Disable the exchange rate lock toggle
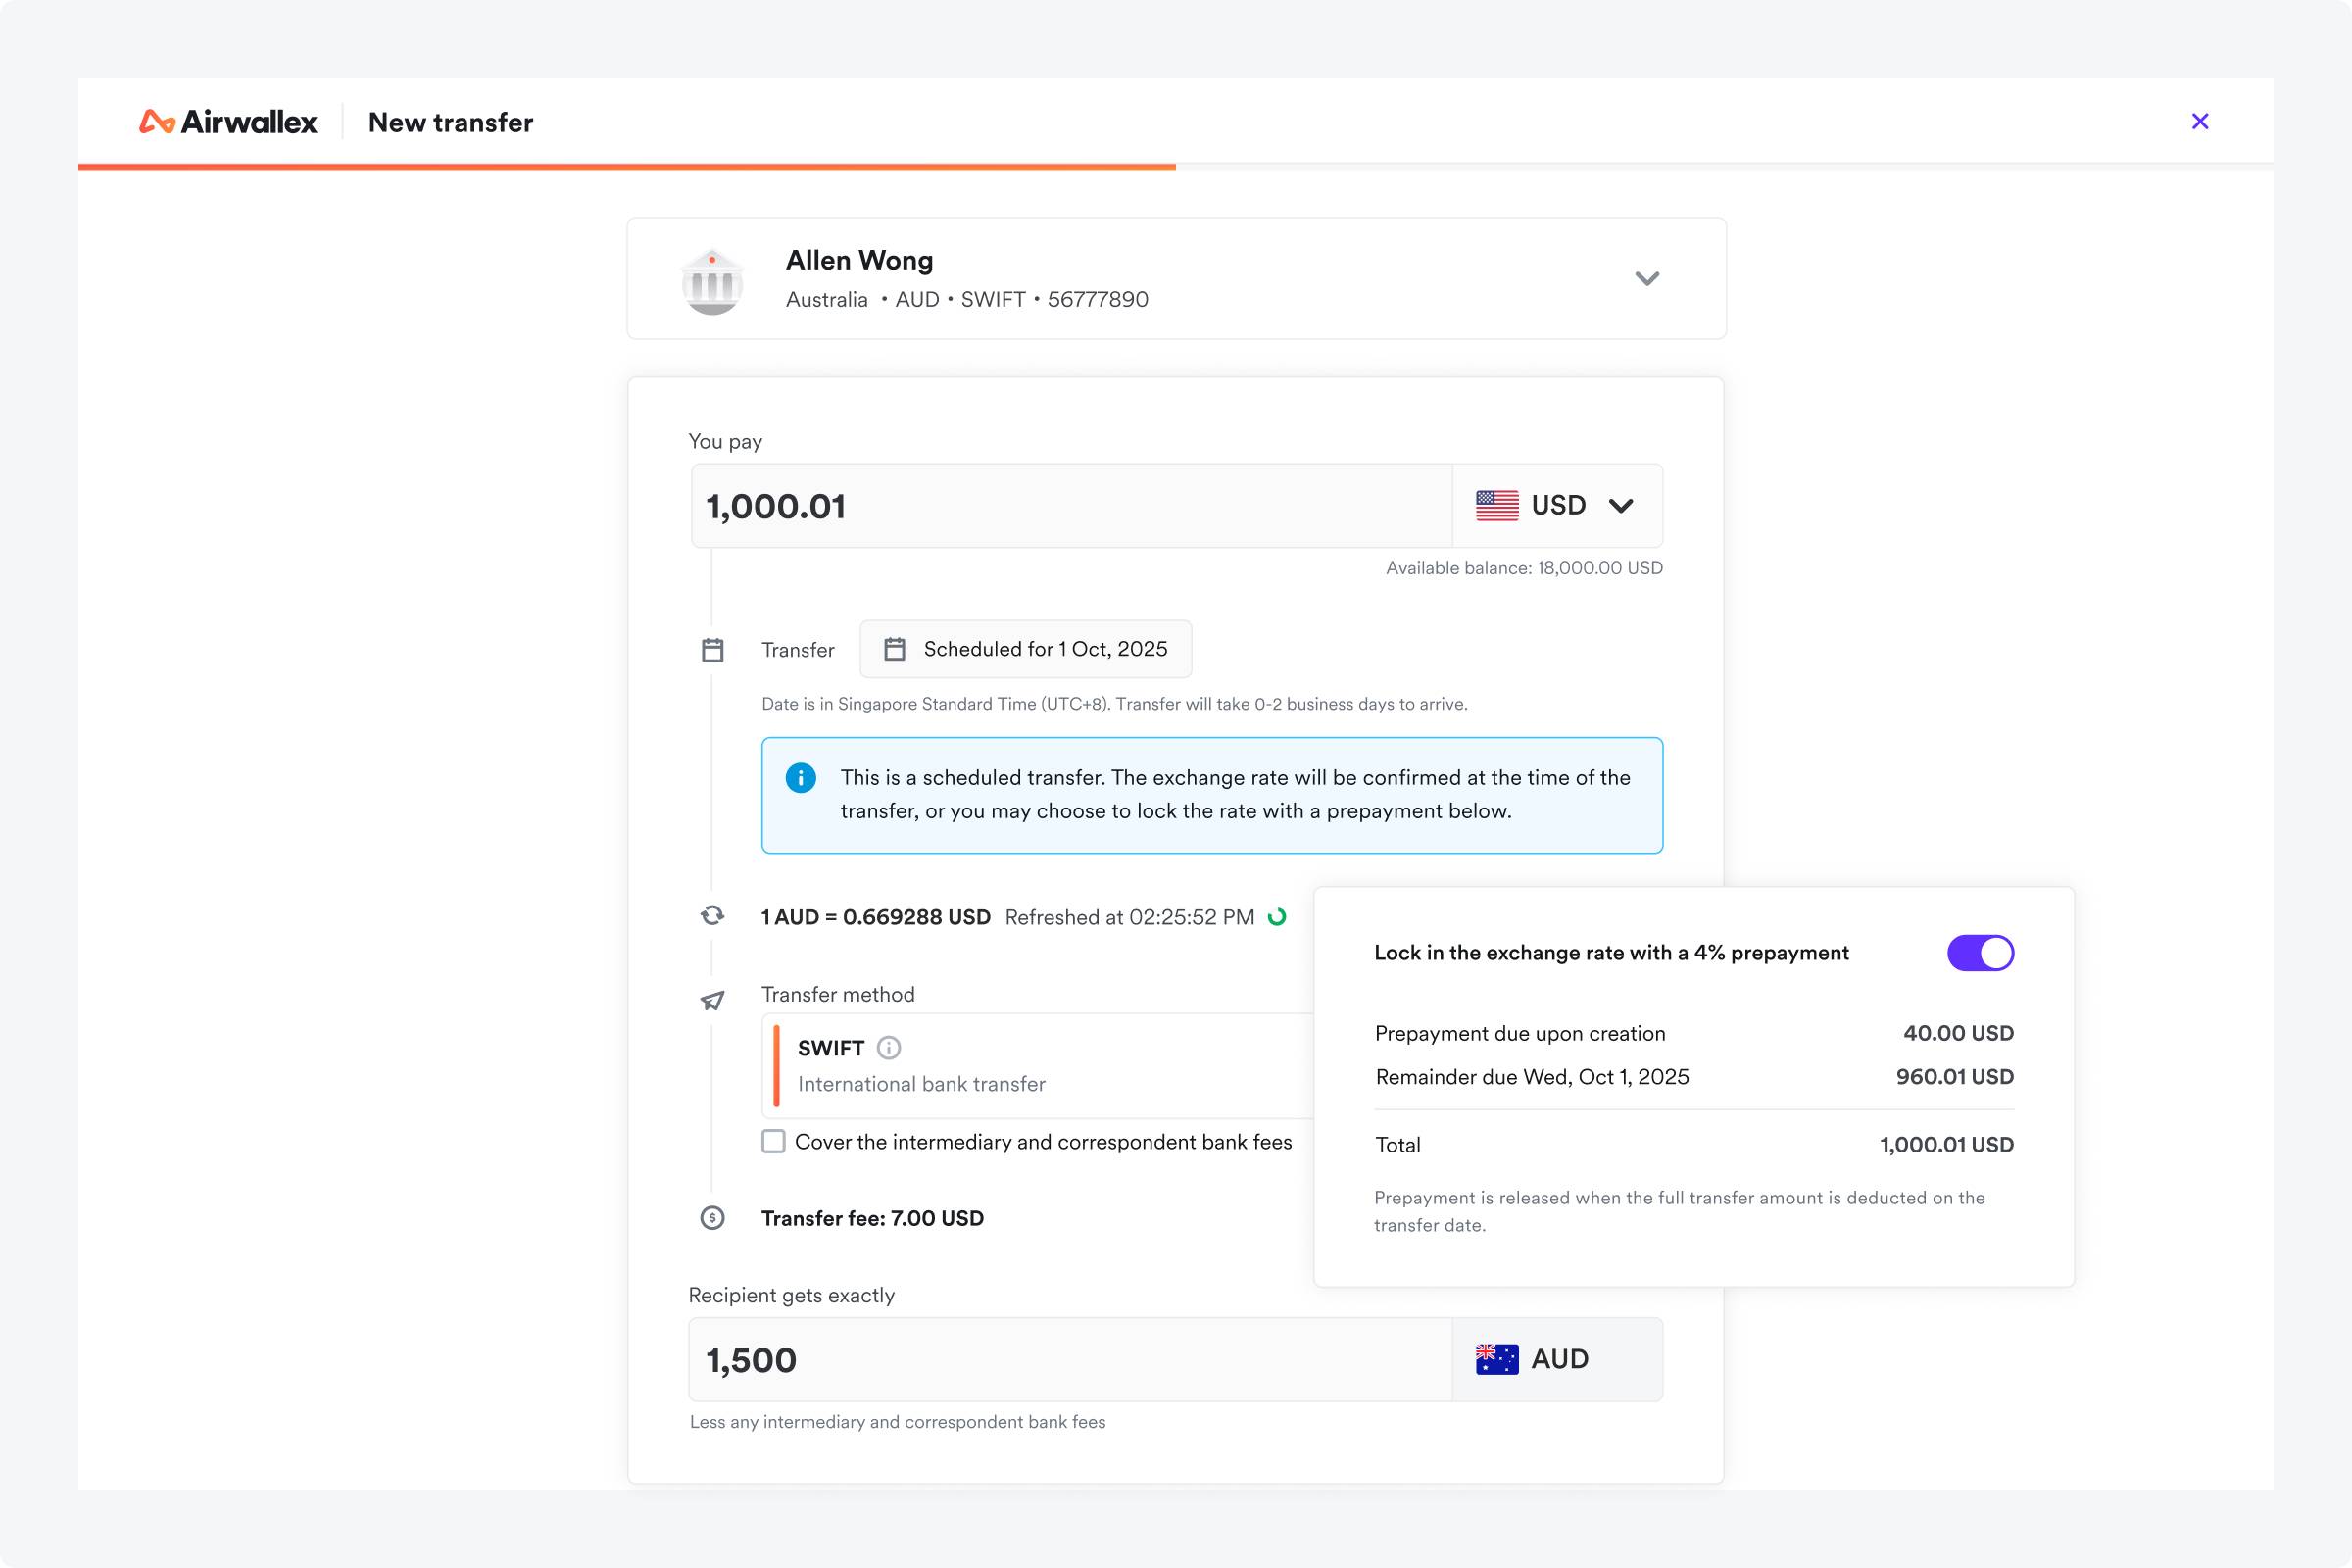The width and height of the screenshot is (2352, 1568). tap(1979, 953)
